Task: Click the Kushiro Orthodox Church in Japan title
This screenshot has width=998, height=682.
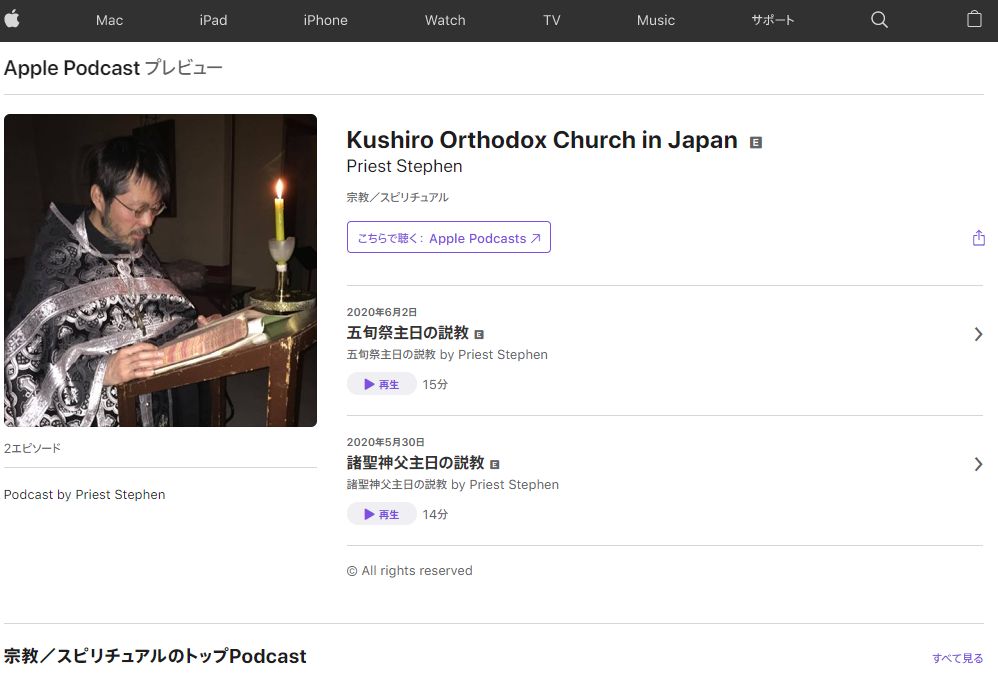Action: [x=542, y=140]
